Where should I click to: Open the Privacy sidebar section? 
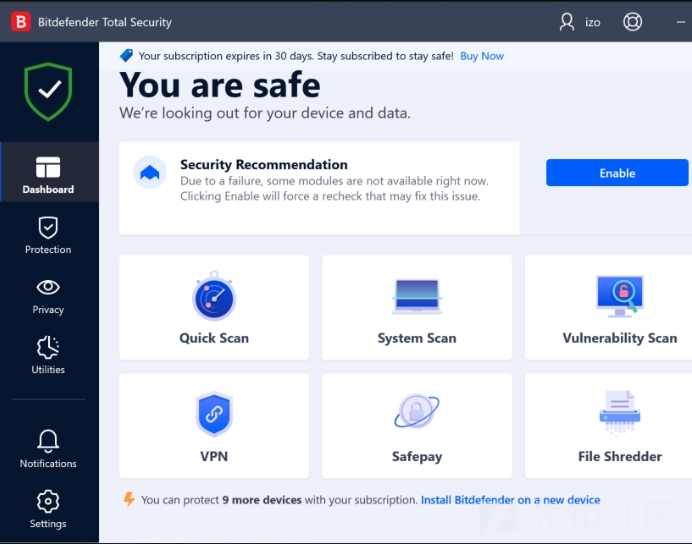click(48, 297)
